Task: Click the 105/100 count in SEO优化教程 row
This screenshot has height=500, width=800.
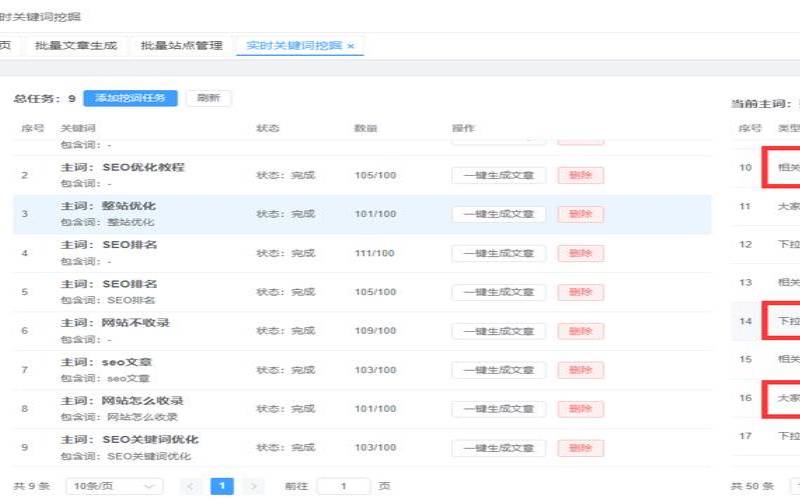Action: pos(376,176)
